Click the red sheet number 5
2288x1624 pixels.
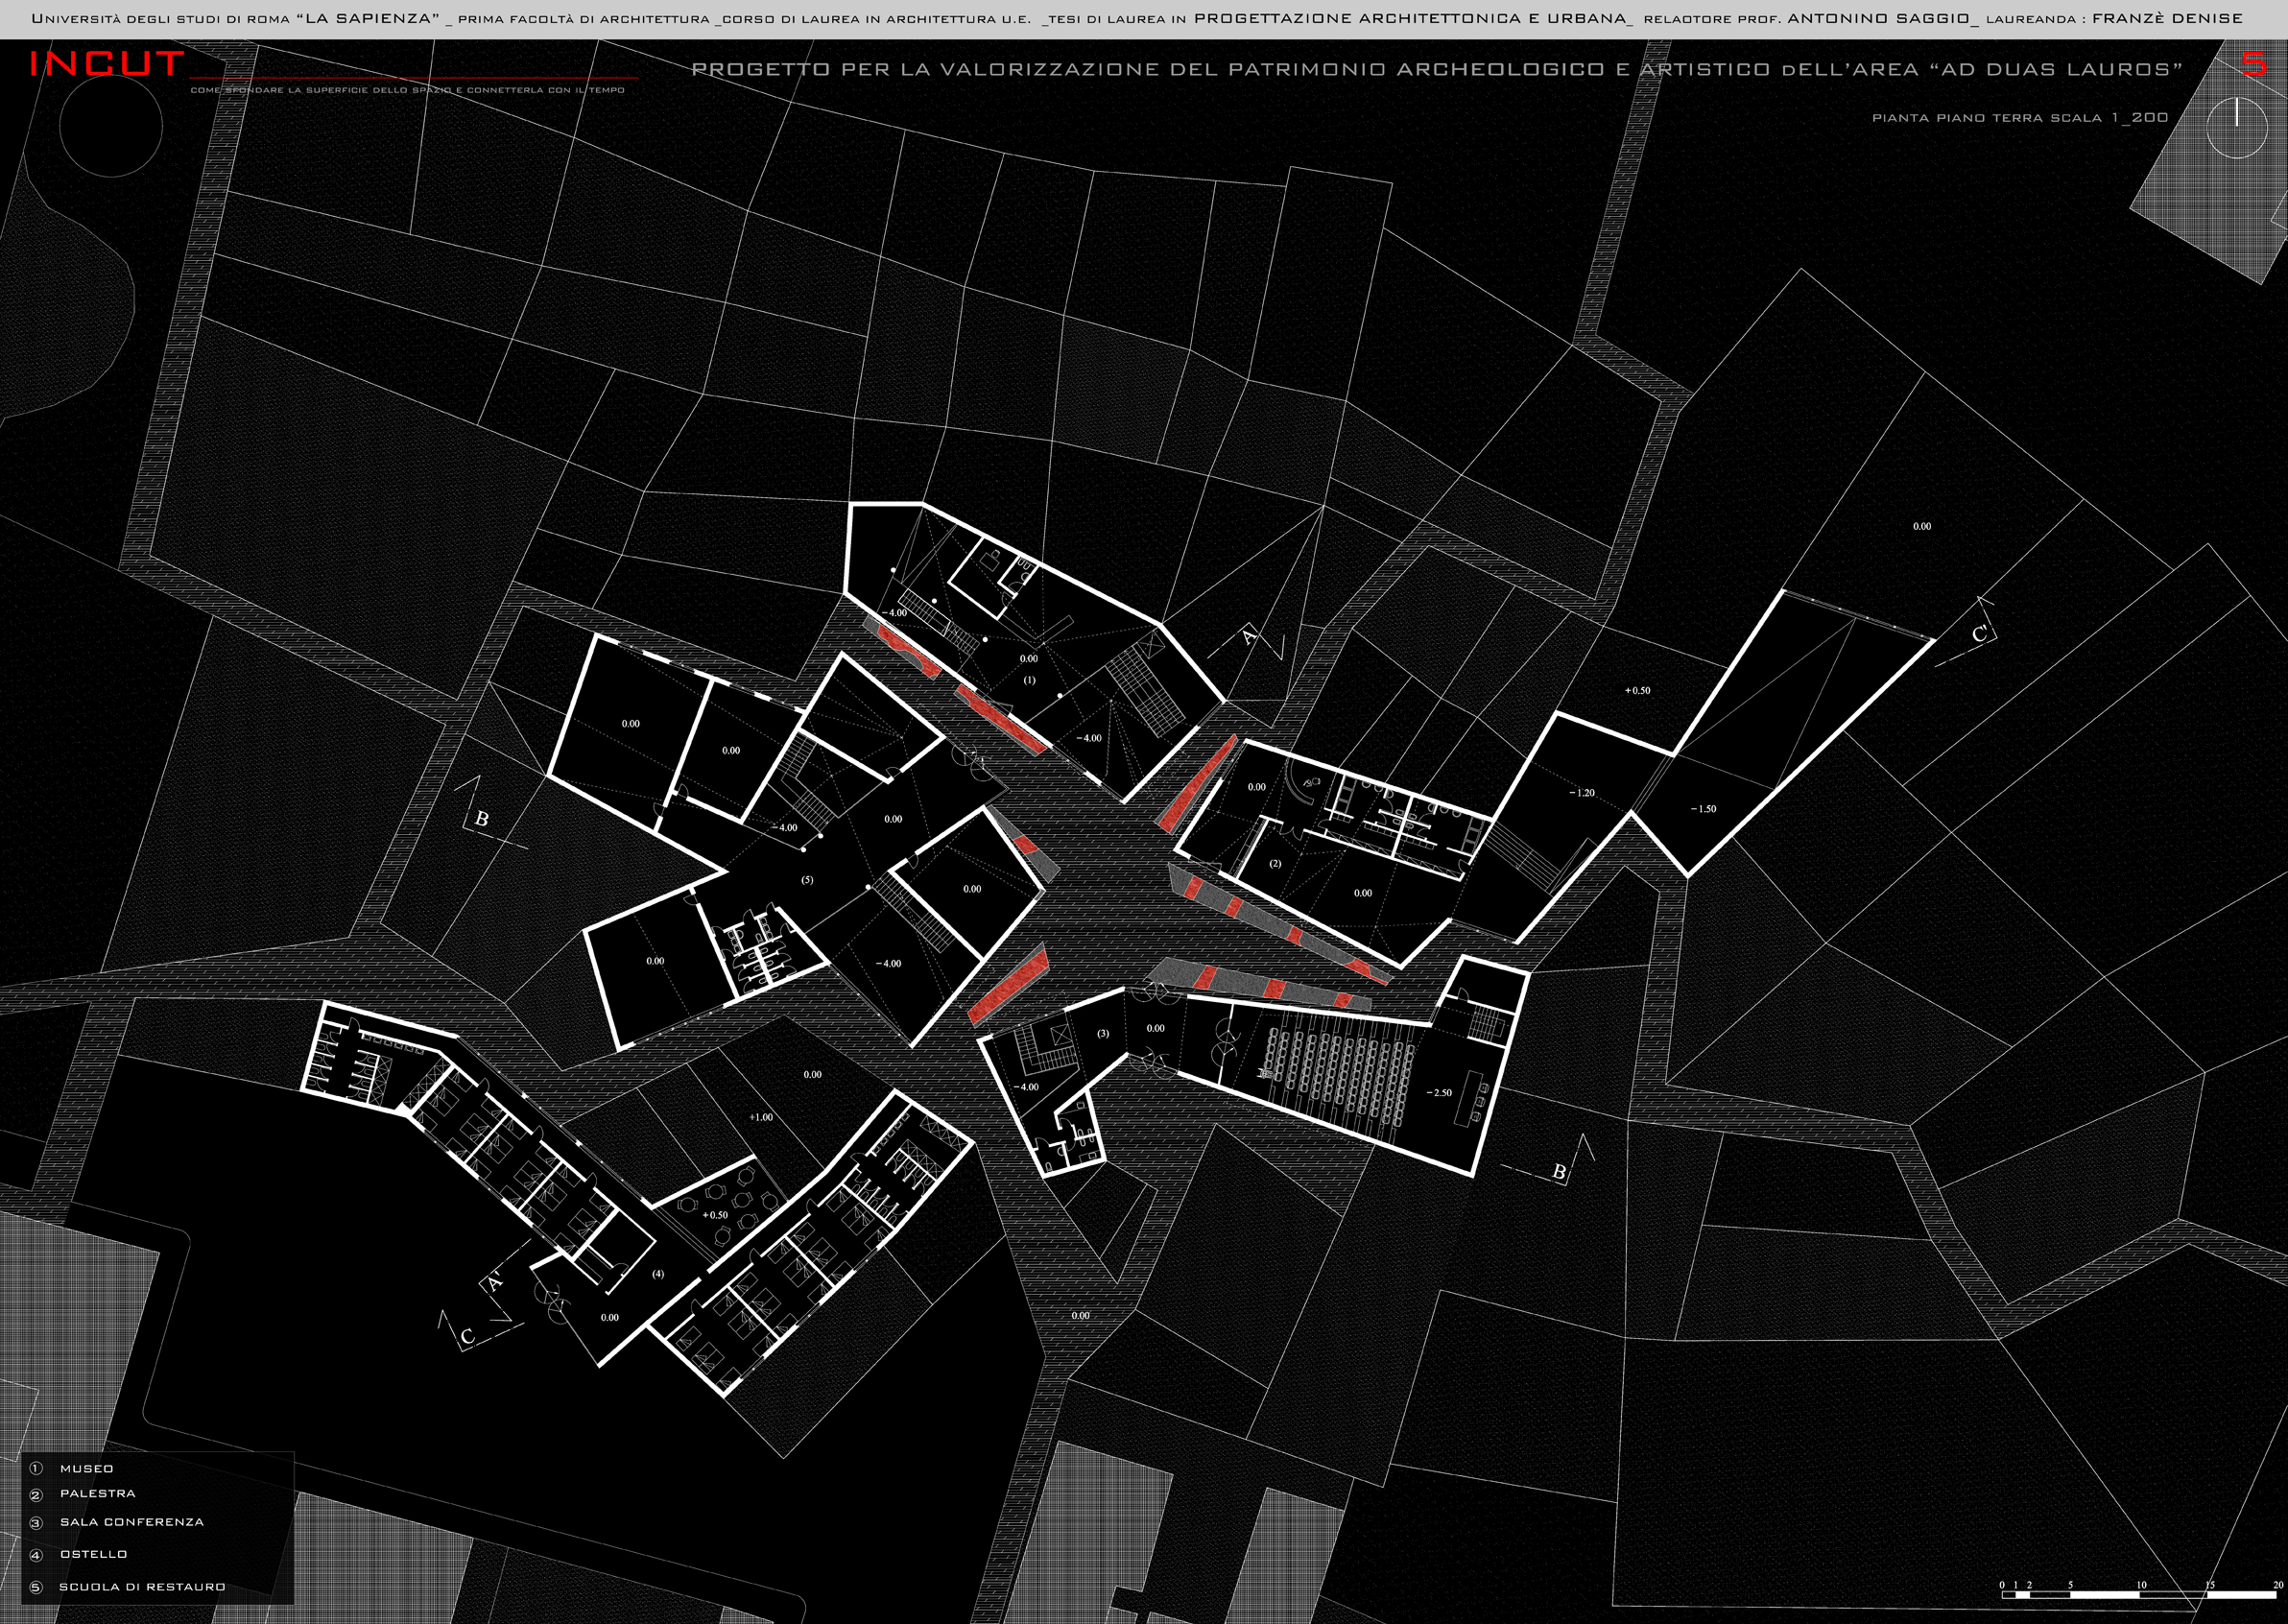pyautogui.click(x=2253, y=64)
